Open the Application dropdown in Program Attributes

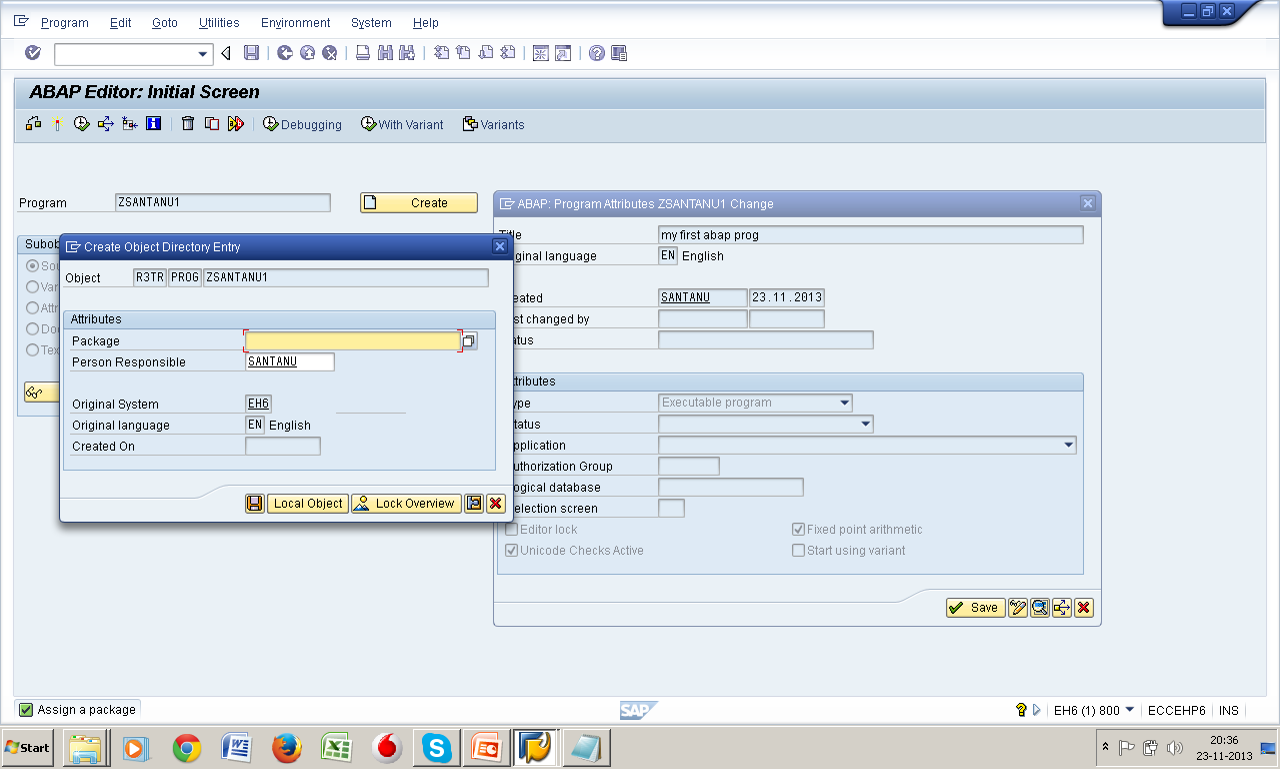(1069, 445)
